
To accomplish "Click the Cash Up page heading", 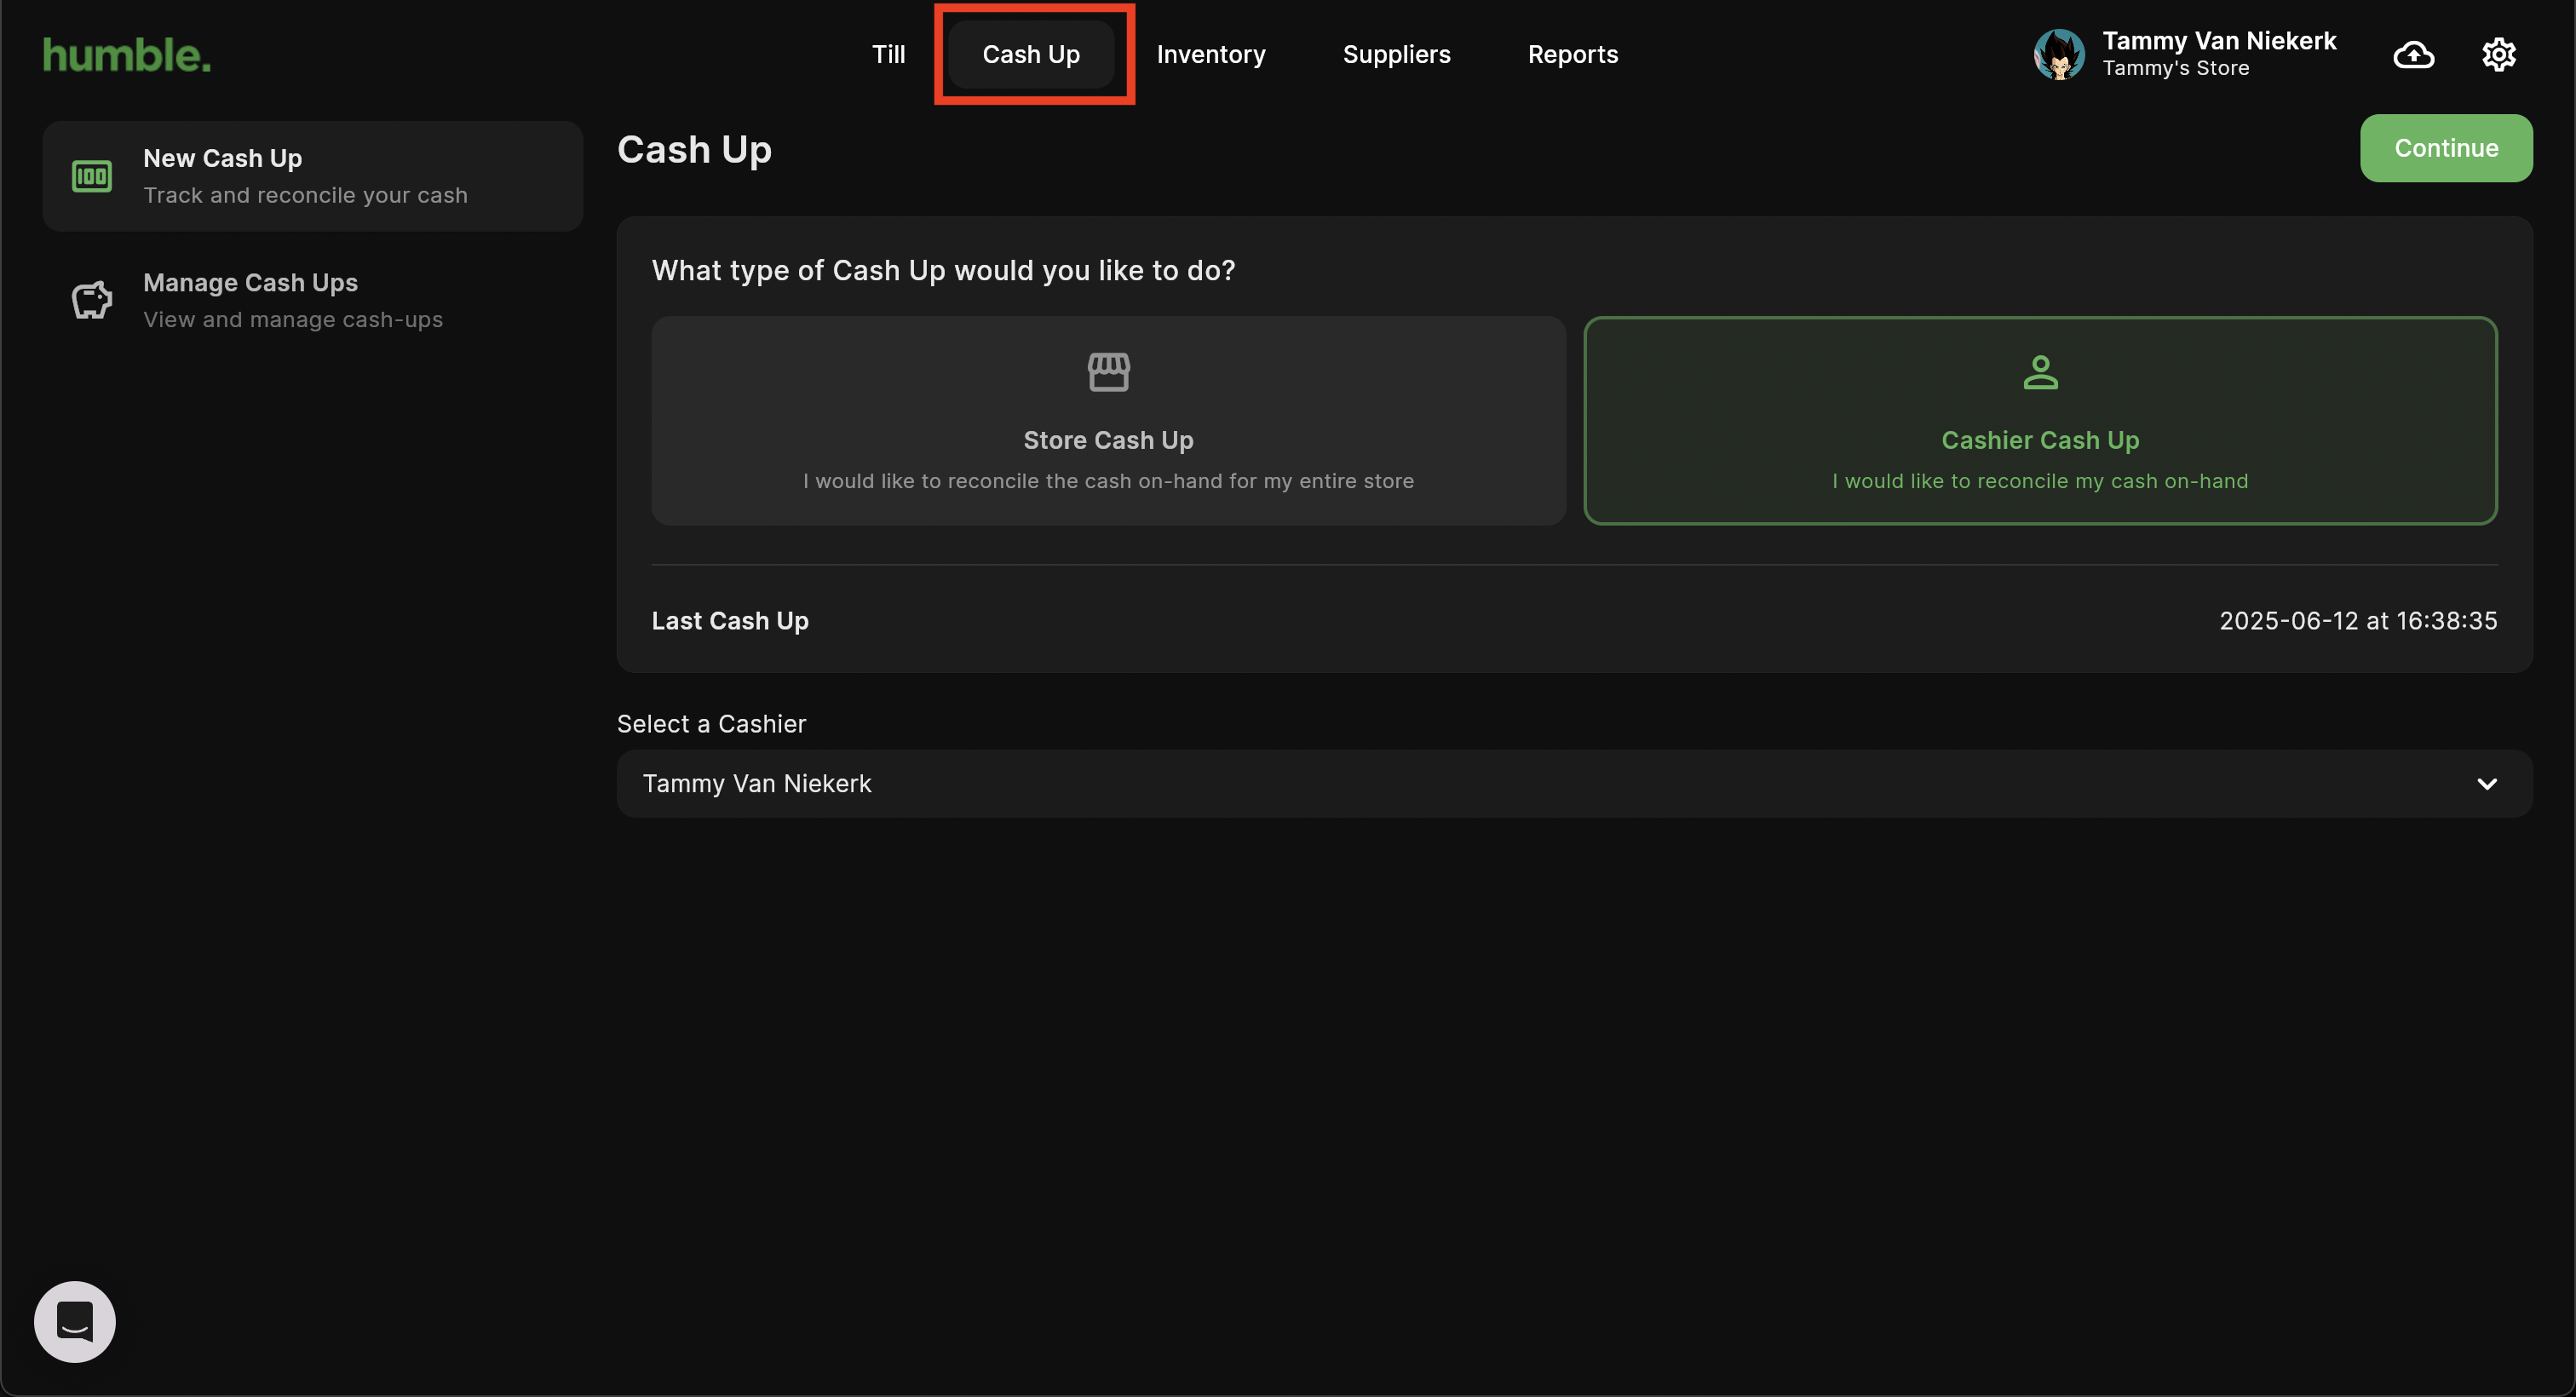I will pos(694,149).
